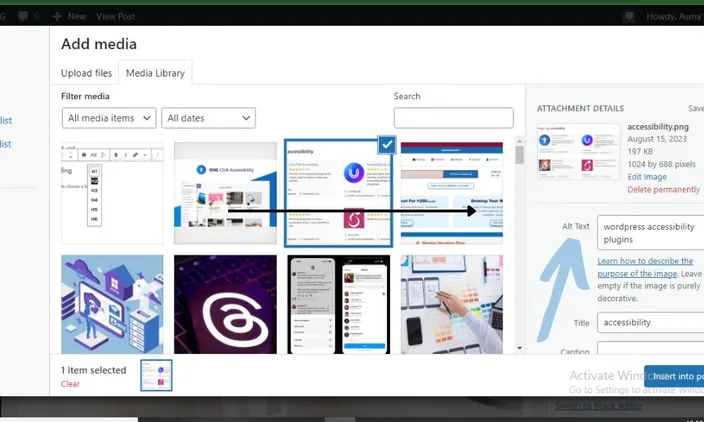Viewport: 704px width, 422px height.
Task: Click the media Search input field
Action: (x=453, y=118)
